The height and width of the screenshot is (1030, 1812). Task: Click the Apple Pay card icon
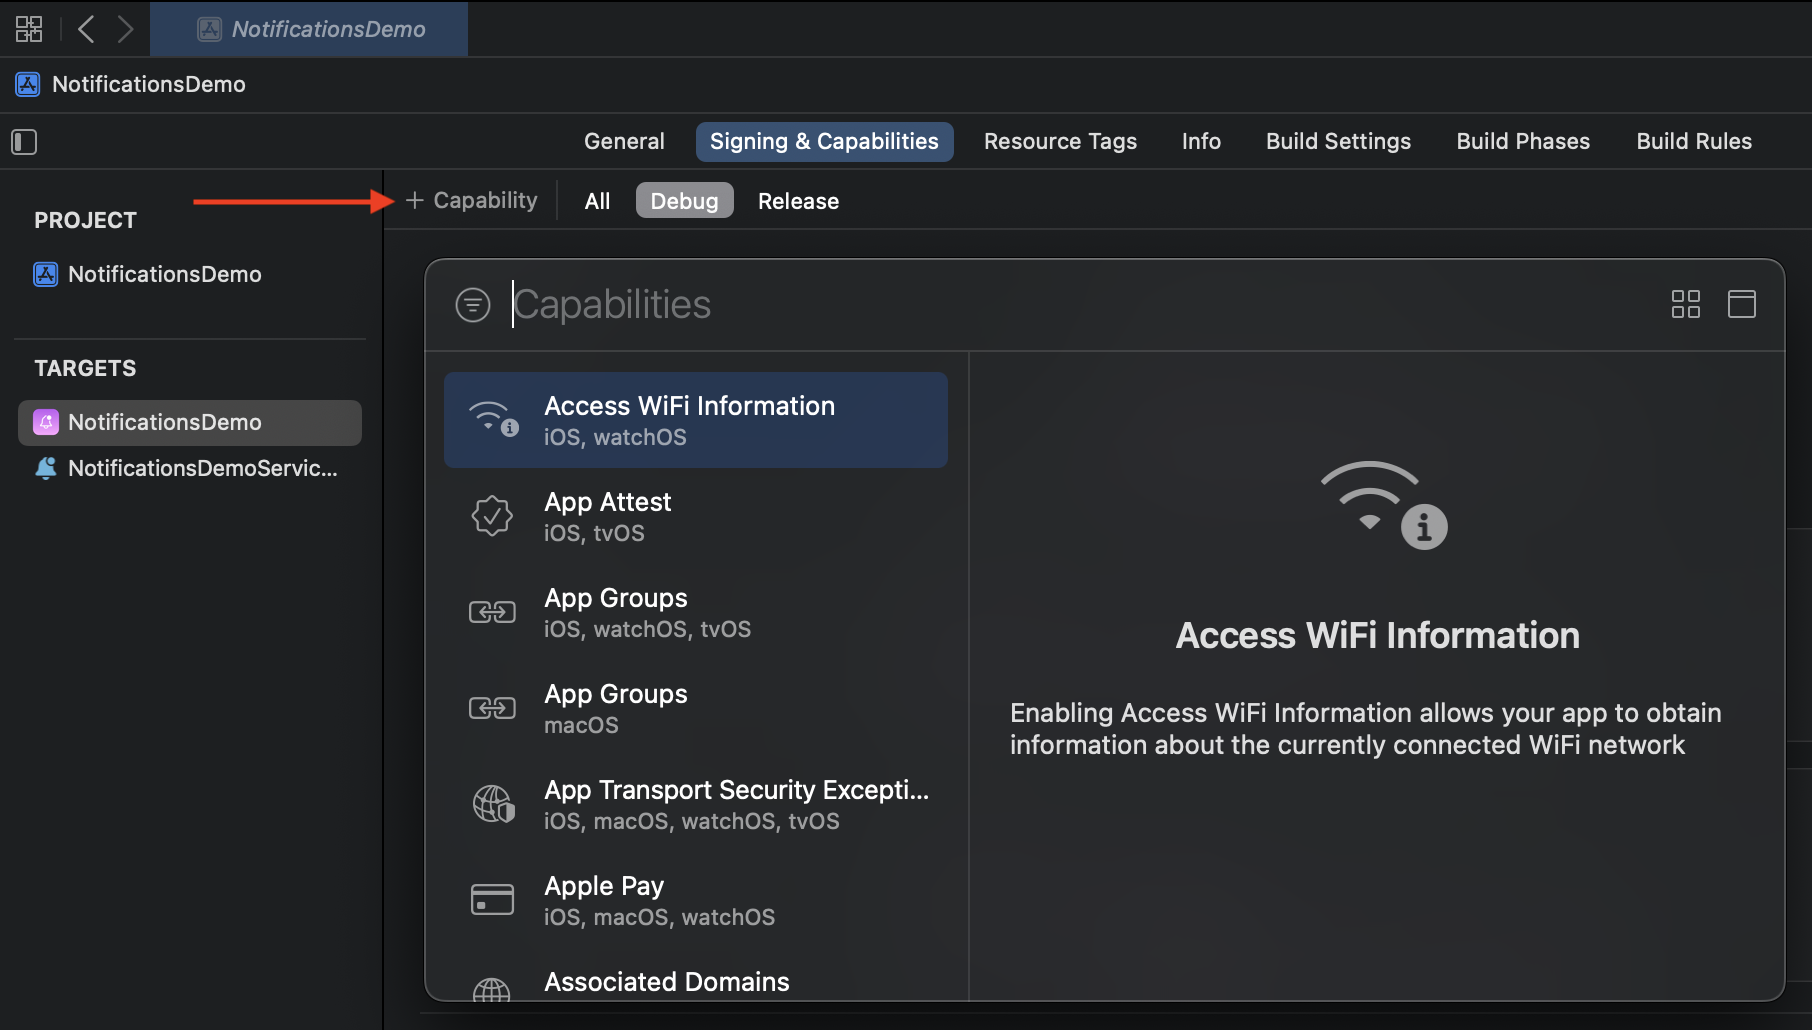[x=492, y=900]
